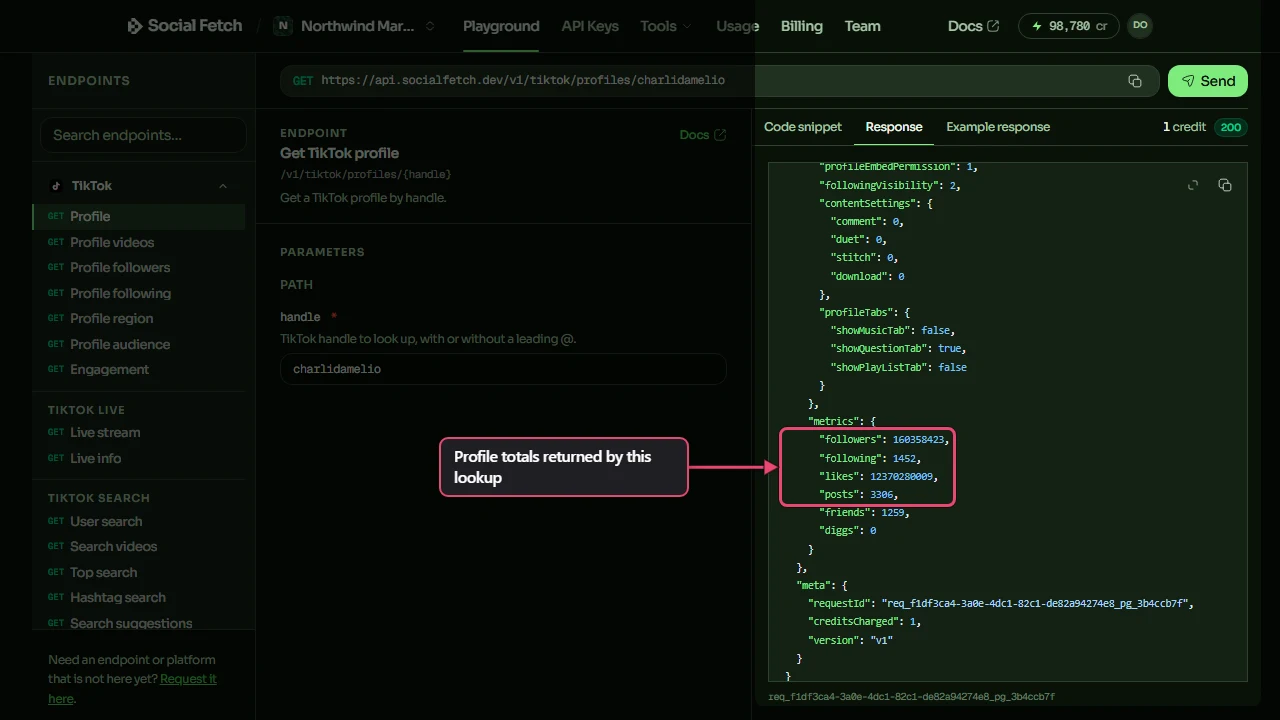Select the Profile endpoint
The height and width of the screenshot is (720, 1280).
tap(139, 216)
